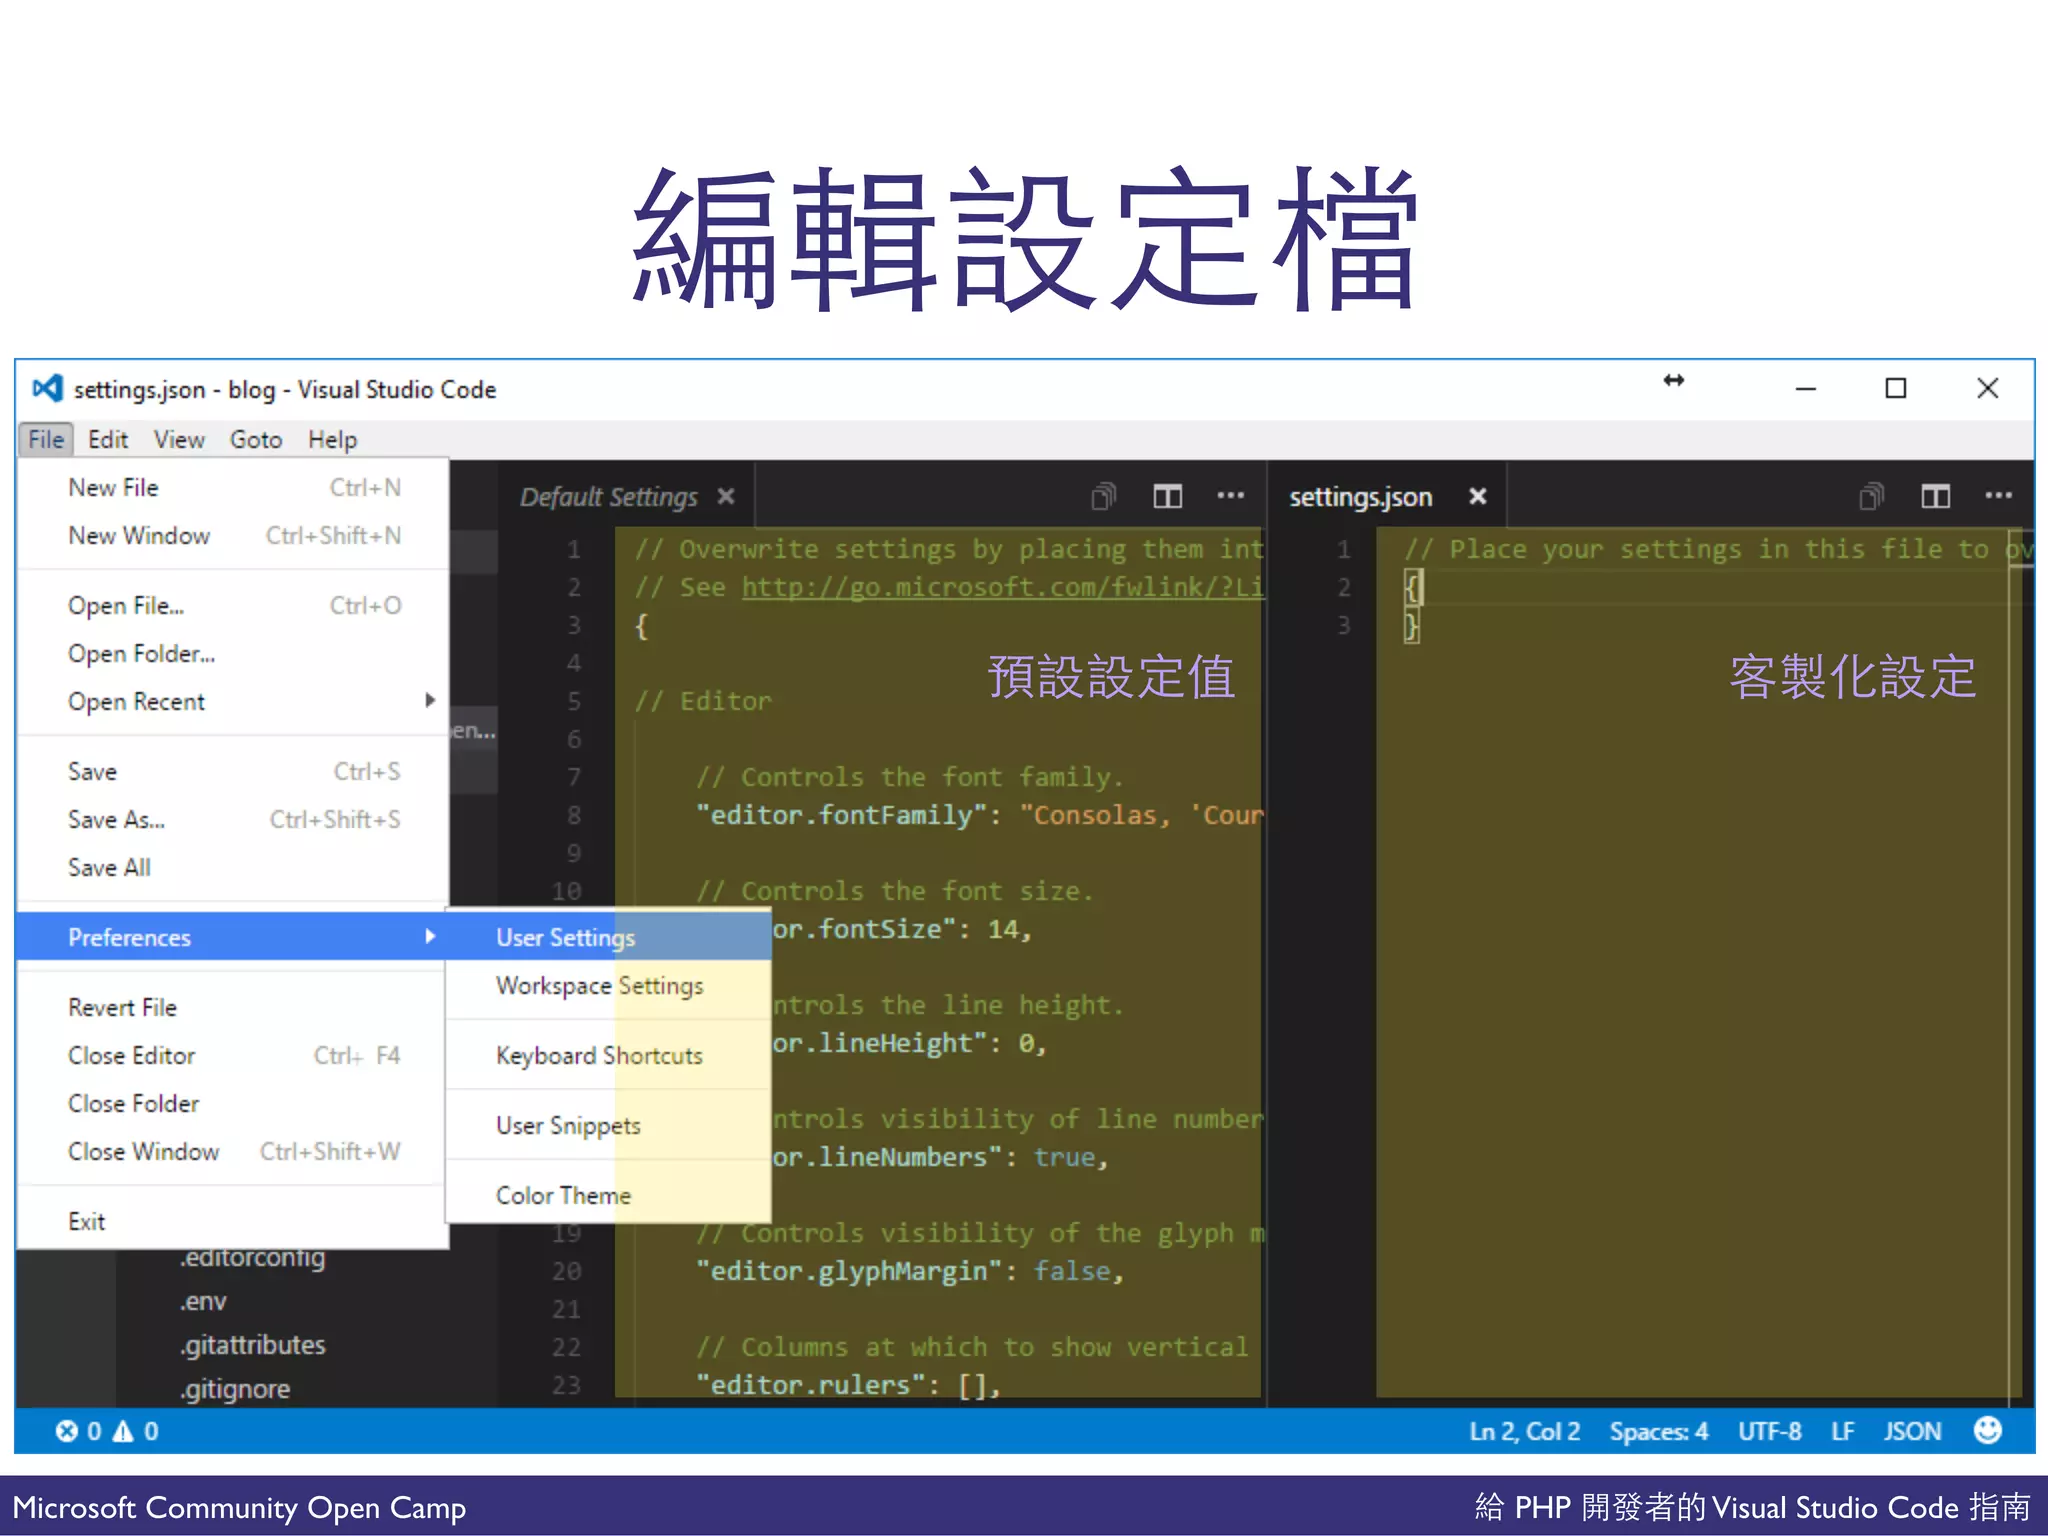Click Save As... menu entry
The width and height of the screenshot is (2048, 1536).
click(233, 819)
